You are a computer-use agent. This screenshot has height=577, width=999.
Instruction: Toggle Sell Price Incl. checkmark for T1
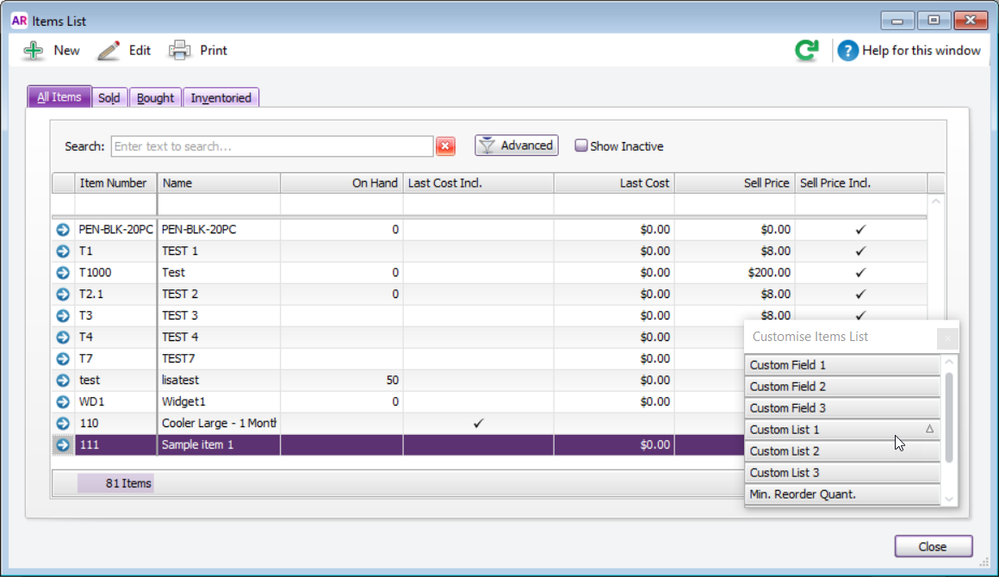click(x=860, y=252)
